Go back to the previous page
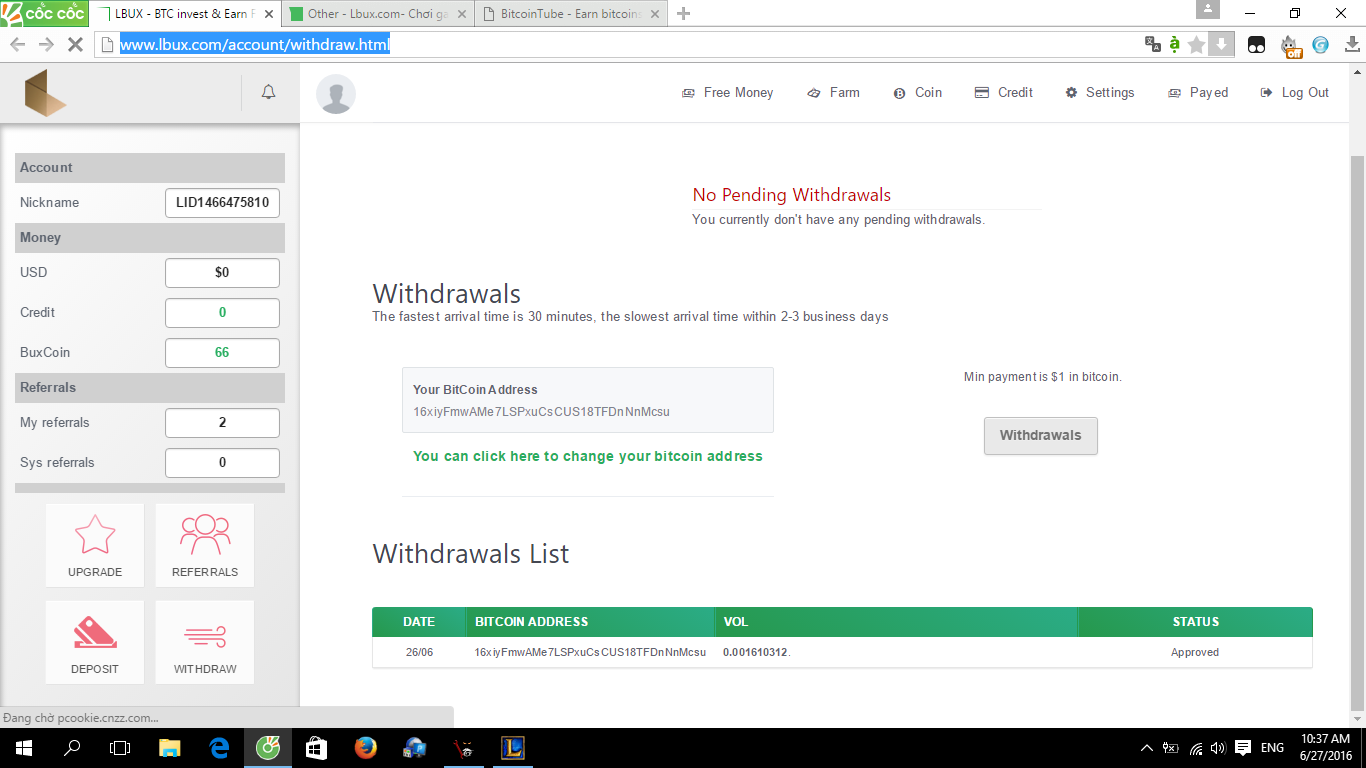 point(17,45)
